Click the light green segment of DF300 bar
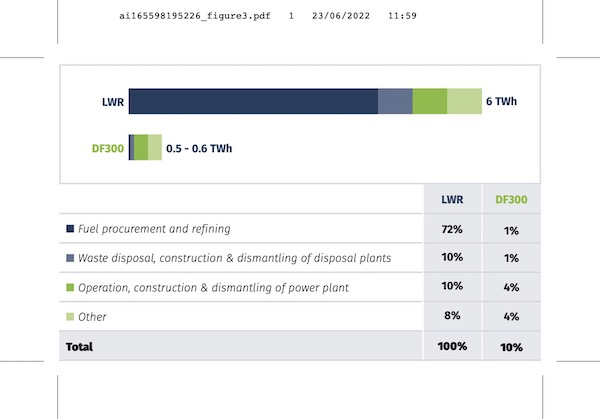Viewport: 600px width, 419px height. point(154,148)
